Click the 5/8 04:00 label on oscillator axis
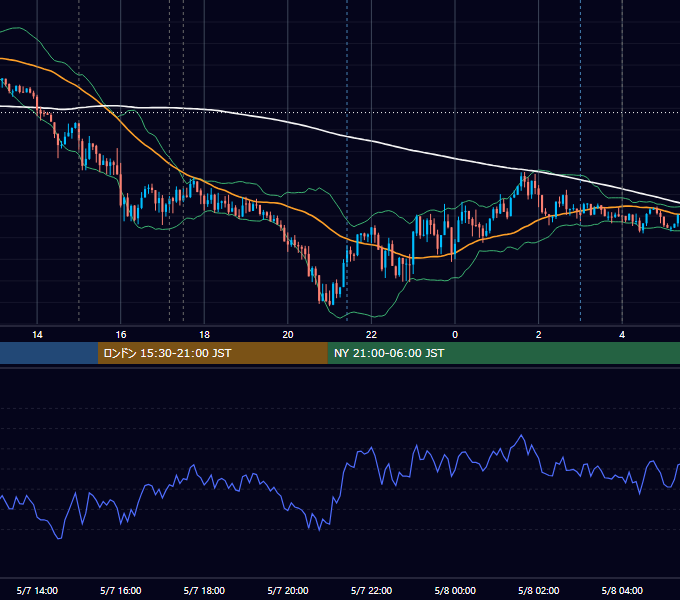Image resolution: width=680 pixels, height=600 pixels. point(622,590)
